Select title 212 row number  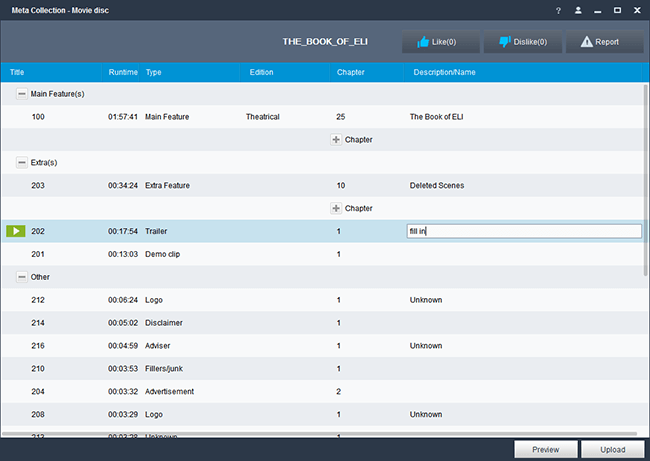click(x=38, y=300)
